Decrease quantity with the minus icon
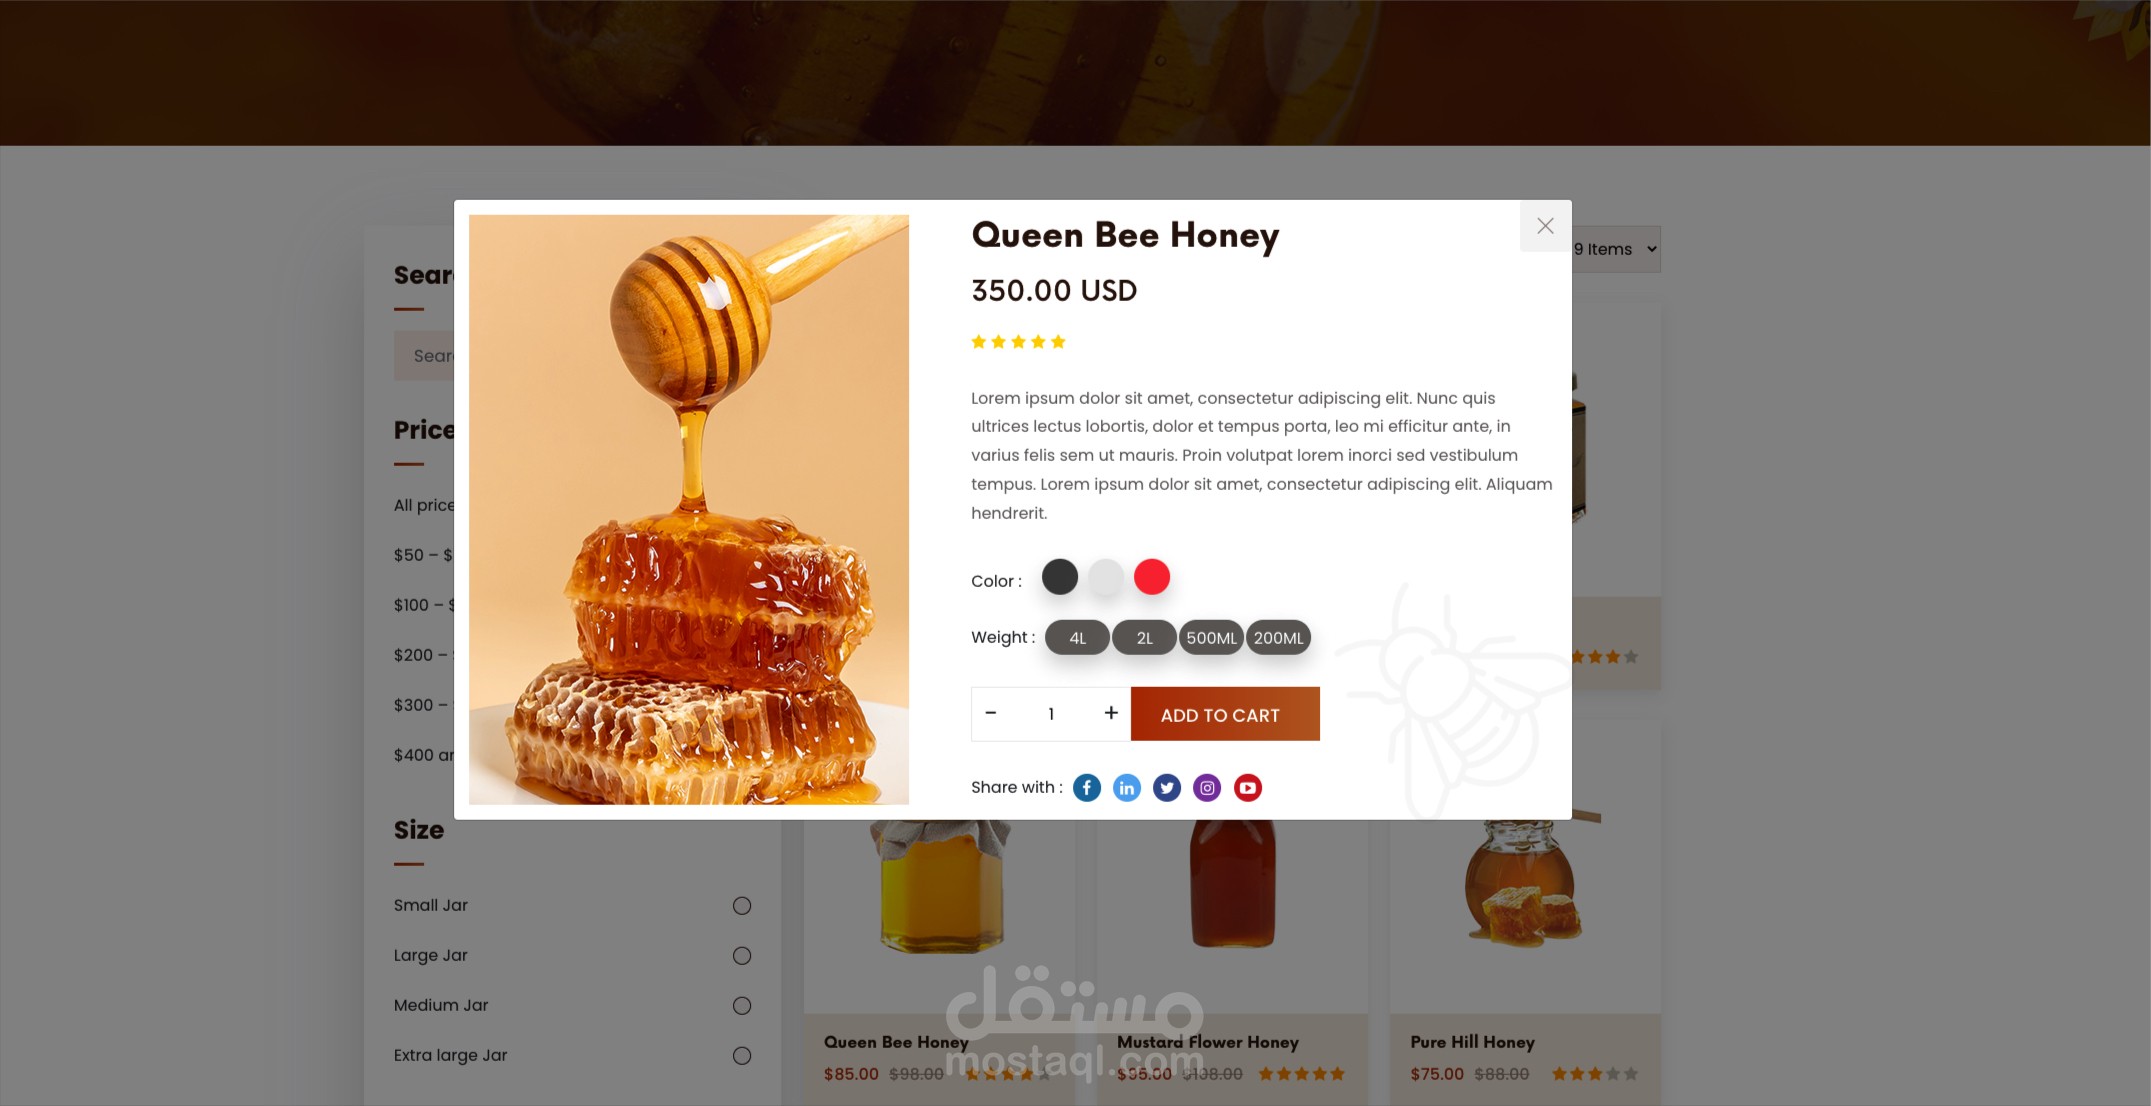The image size is (2151, 1106). 991,713
